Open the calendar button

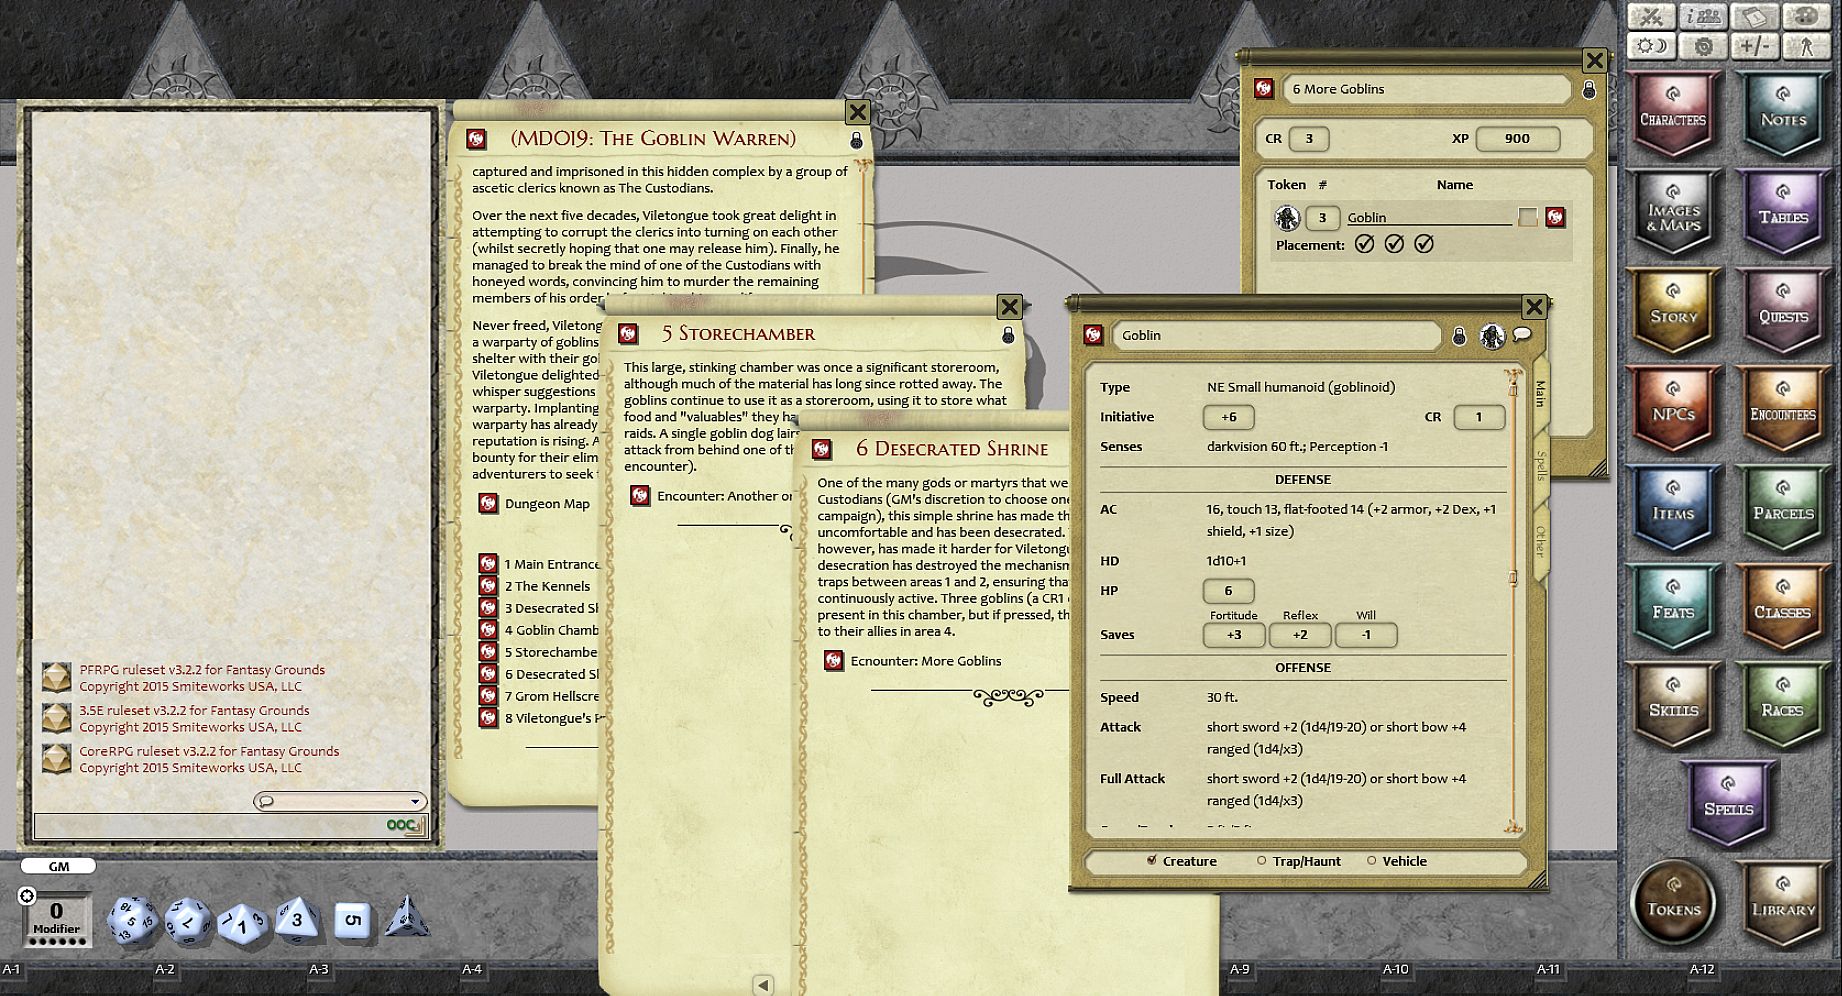tap(1755, 17)
